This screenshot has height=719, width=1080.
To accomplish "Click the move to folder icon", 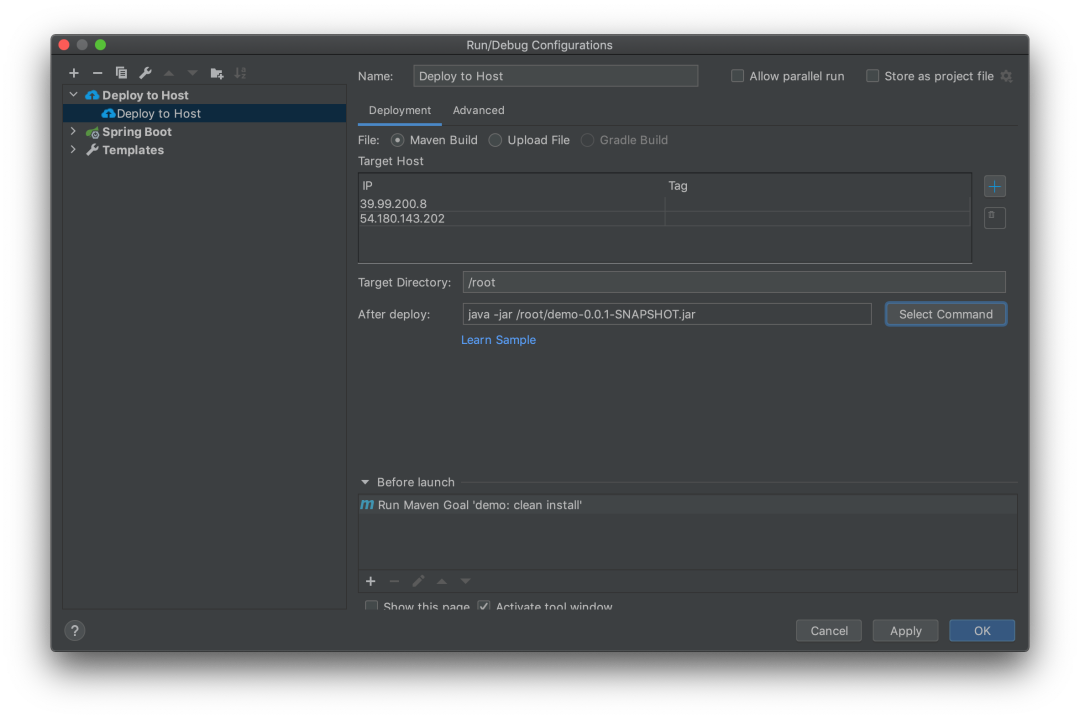I will tap(217, 73).
